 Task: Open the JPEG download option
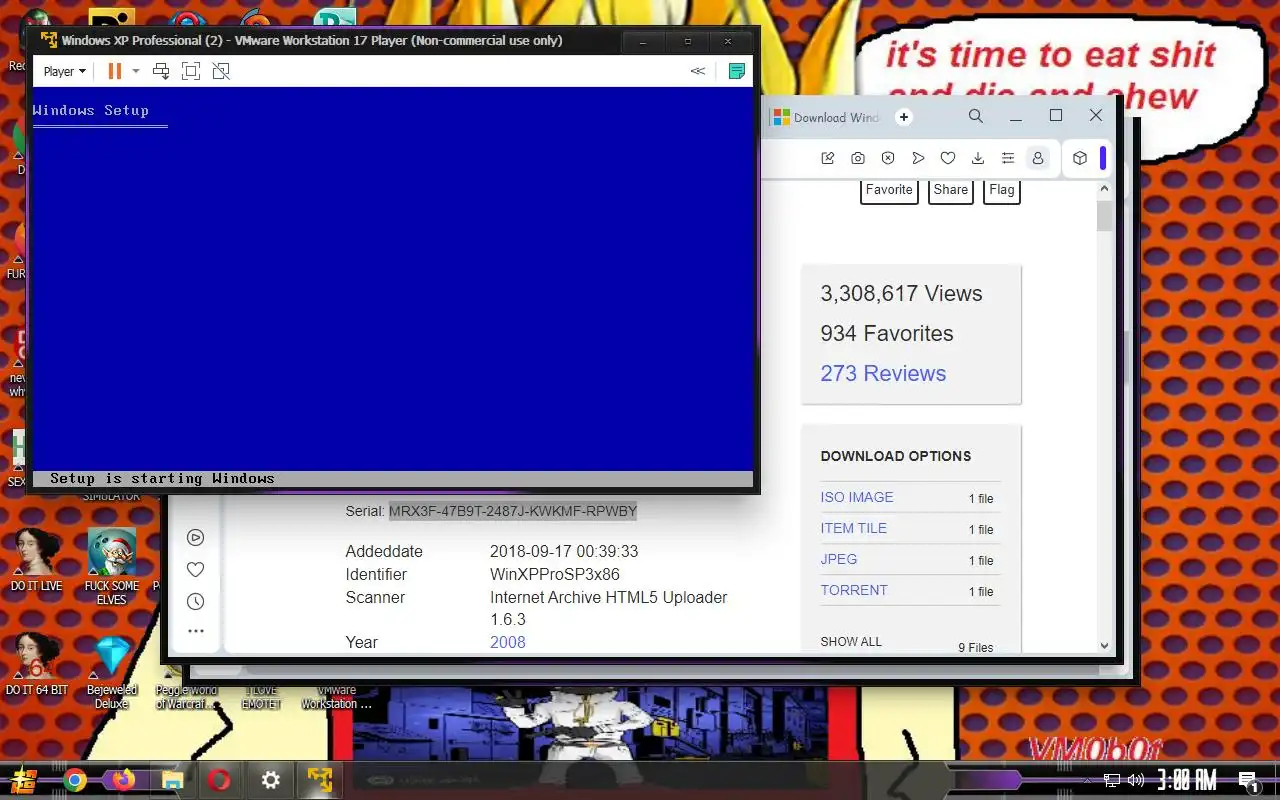[839, 559]
